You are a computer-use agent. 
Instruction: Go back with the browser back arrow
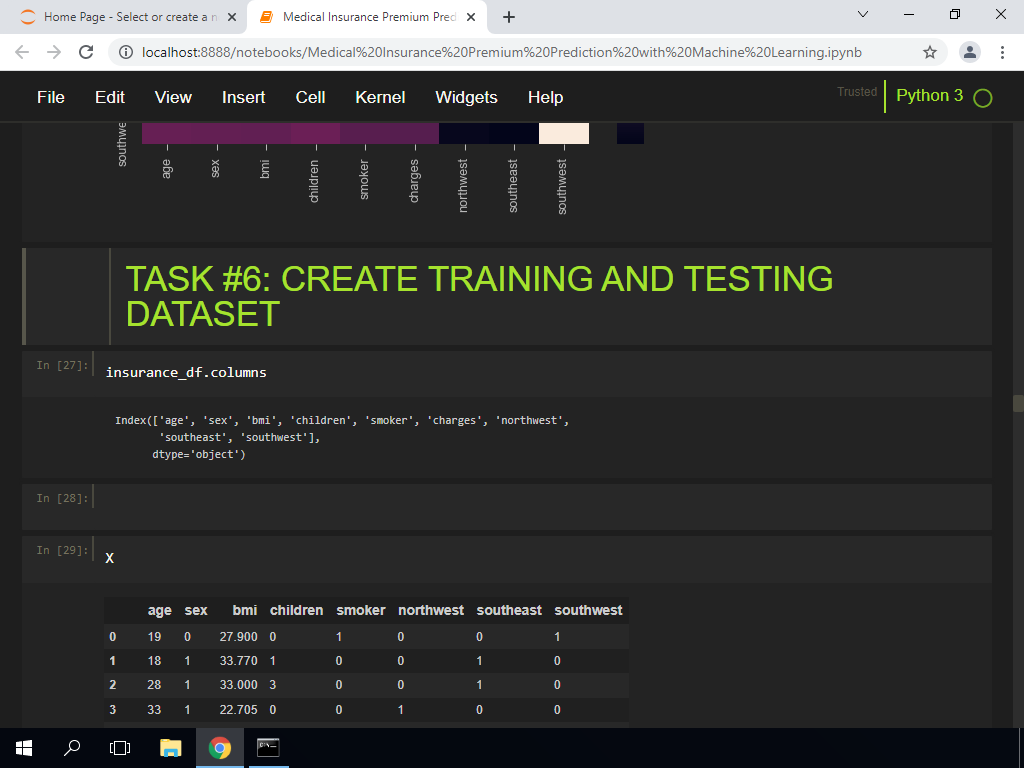pyautogui.click(x=22, y=52)
